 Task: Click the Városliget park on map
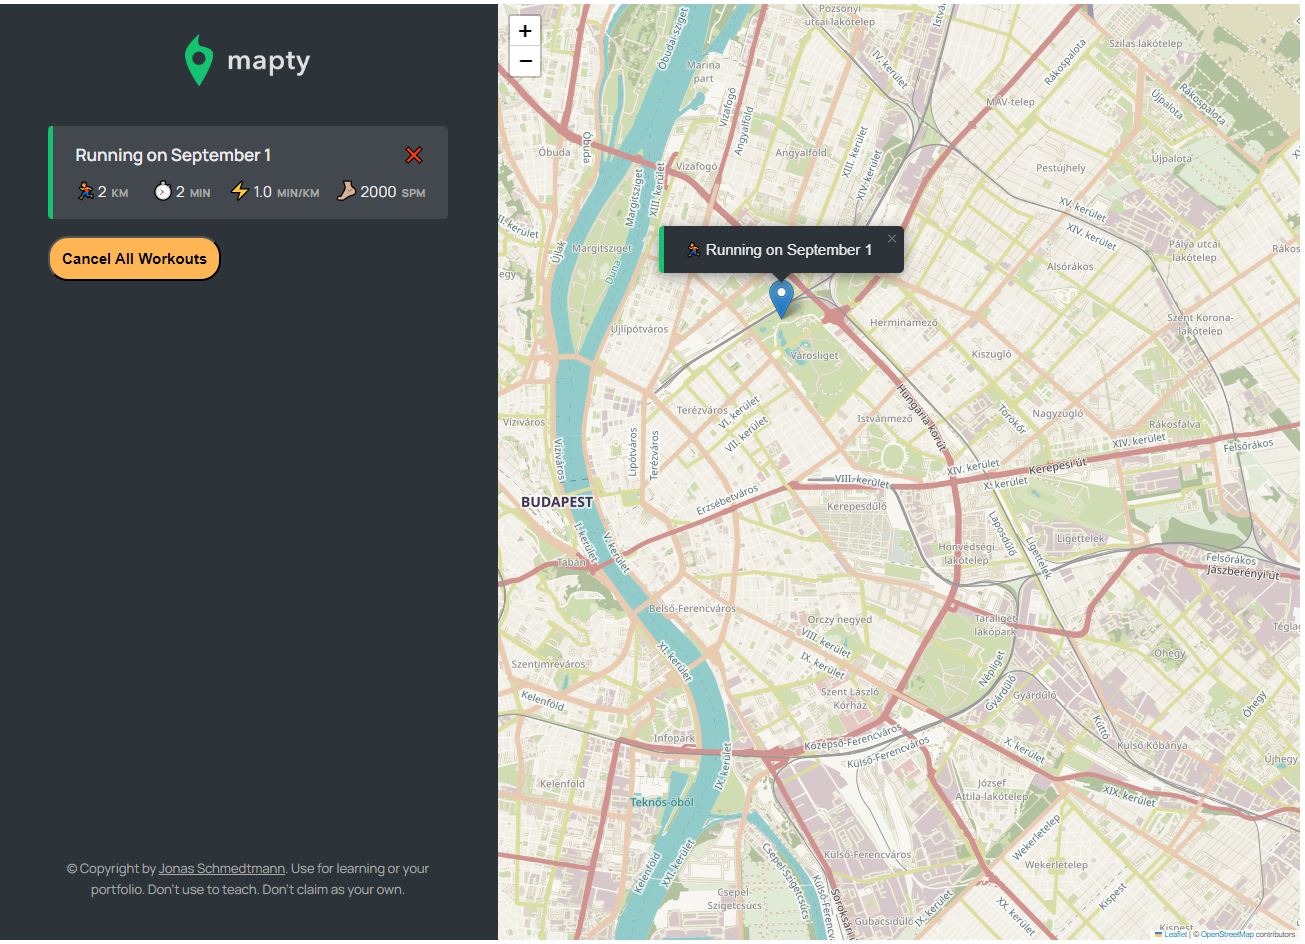[x=814, y=355]
